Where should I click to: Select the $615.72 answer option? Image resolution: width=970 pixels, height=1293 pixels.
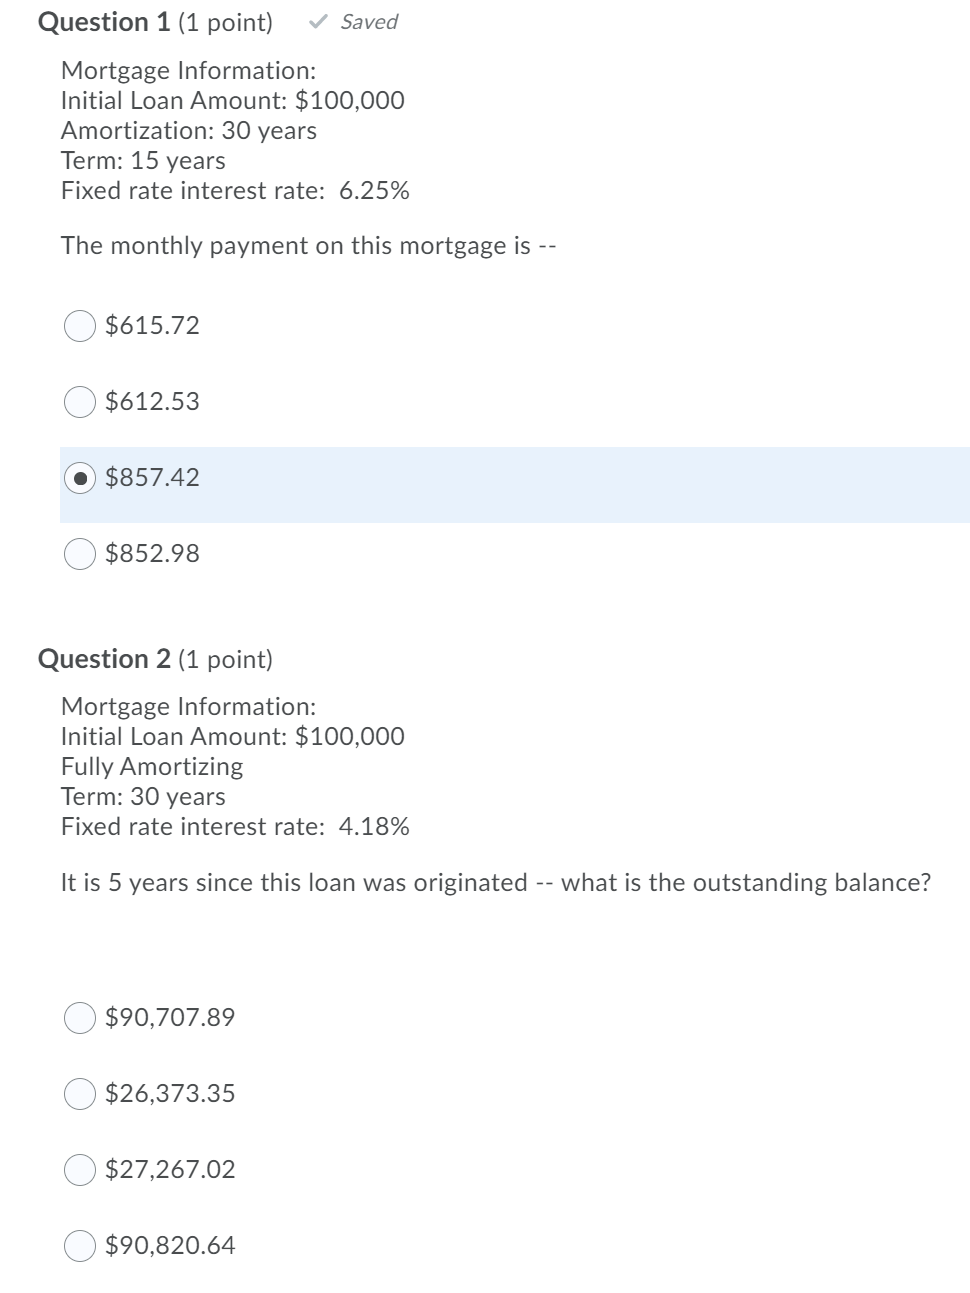79,325
